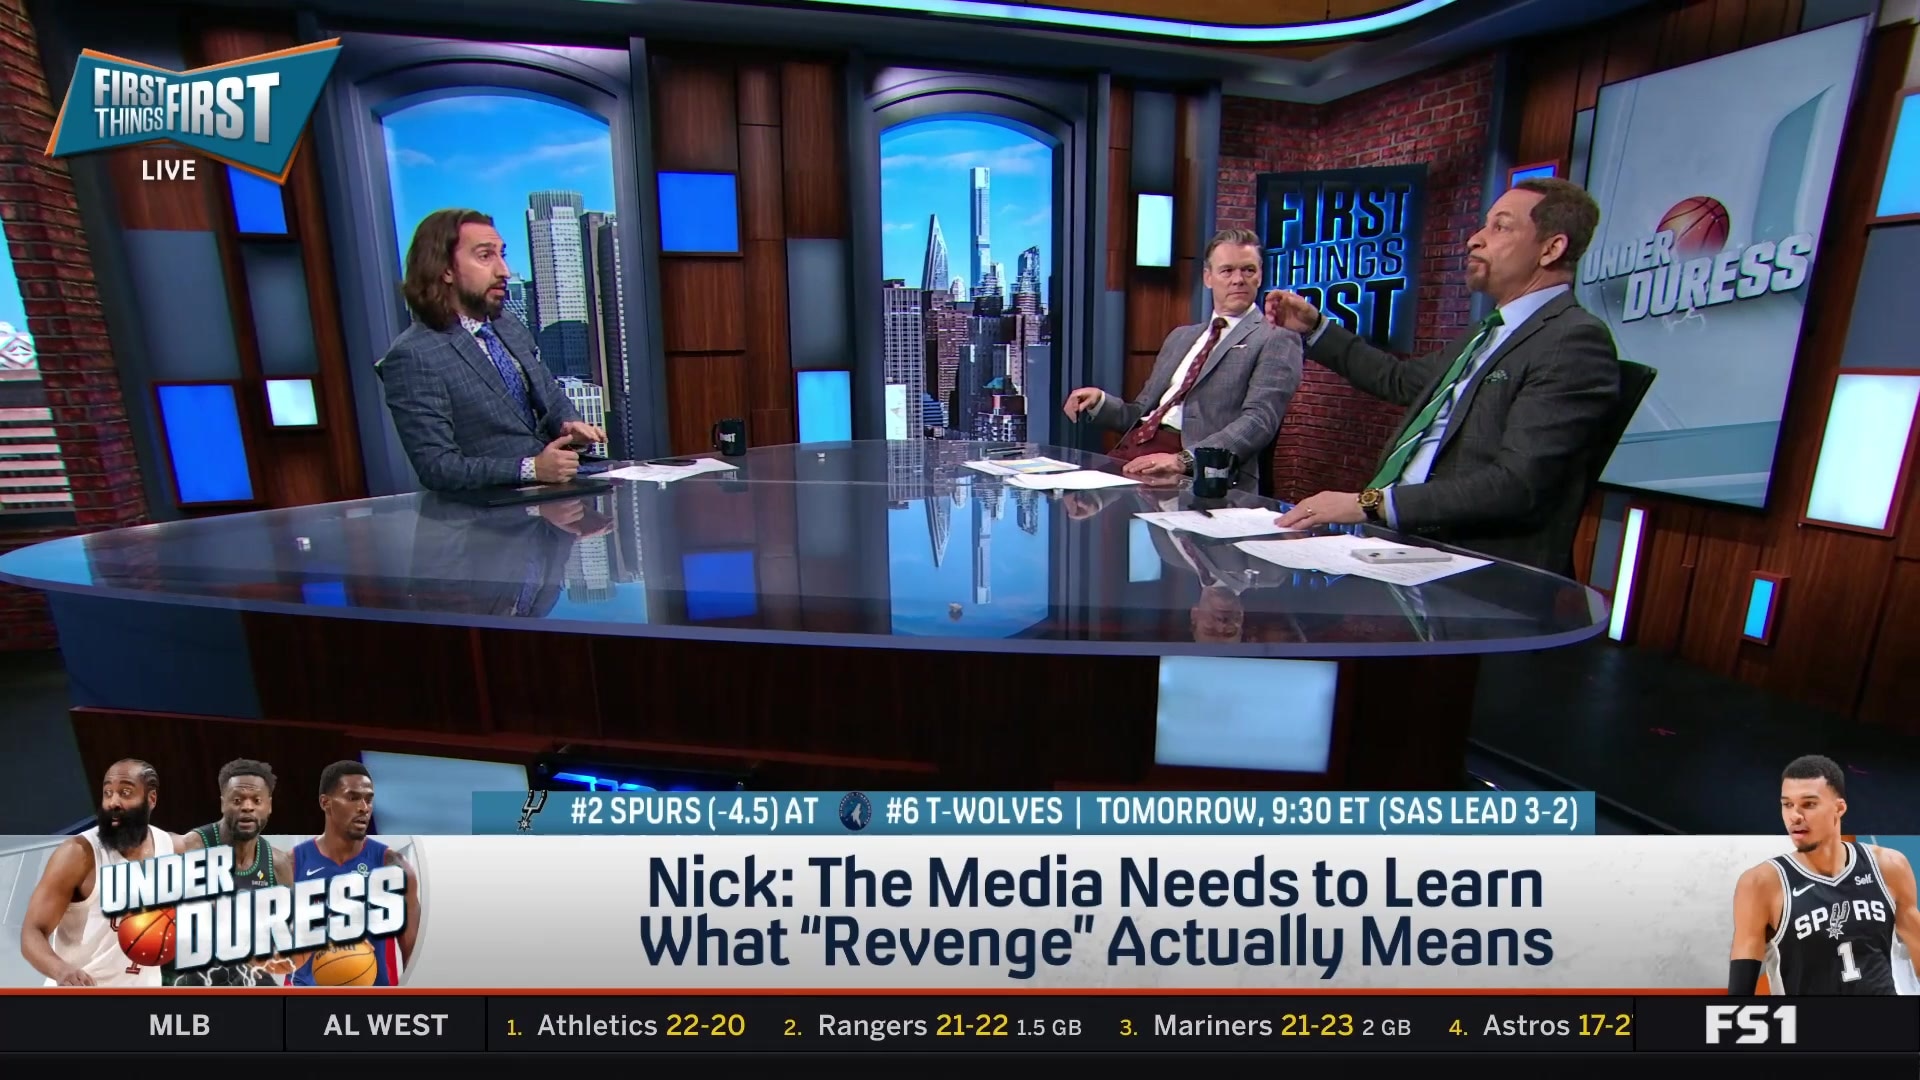Click the Mariners 21-23 standings entry
The height and width of the screenshot is (1080, 1920).
click(1265, 1025)
